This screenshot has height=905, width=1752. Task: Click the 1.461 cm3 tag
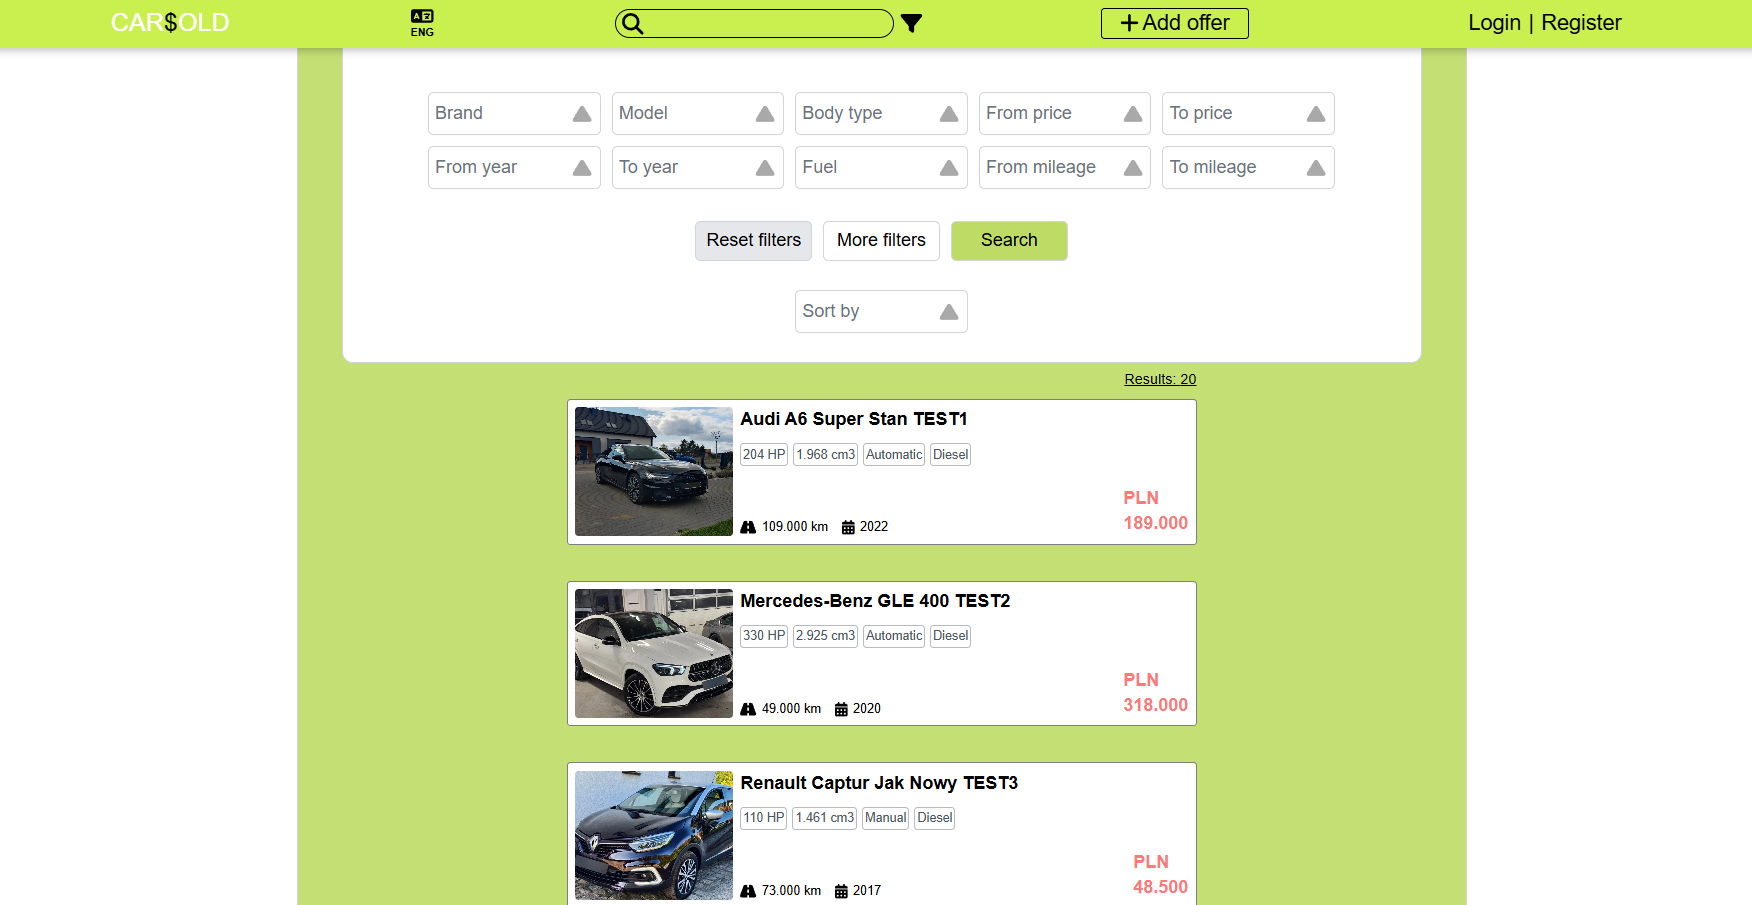(x=824, y=818)
